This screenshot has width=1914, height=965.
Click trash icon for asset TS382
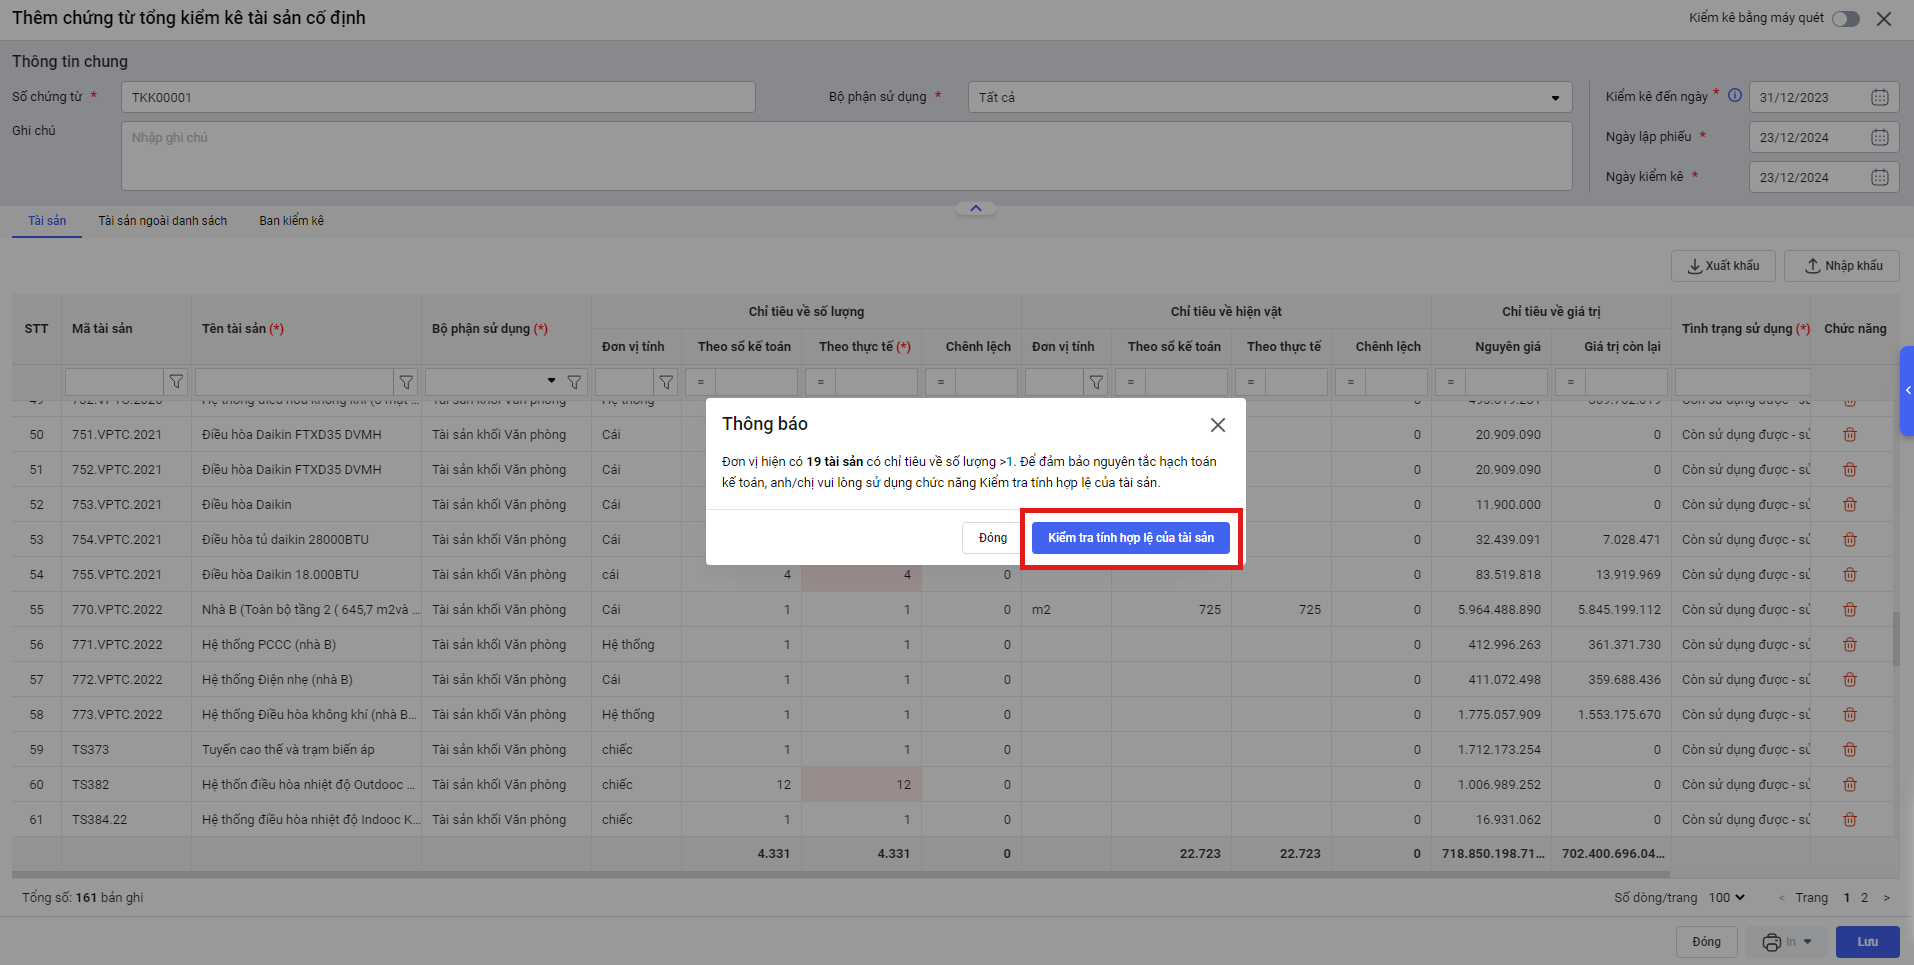(x=1849, y=784)
